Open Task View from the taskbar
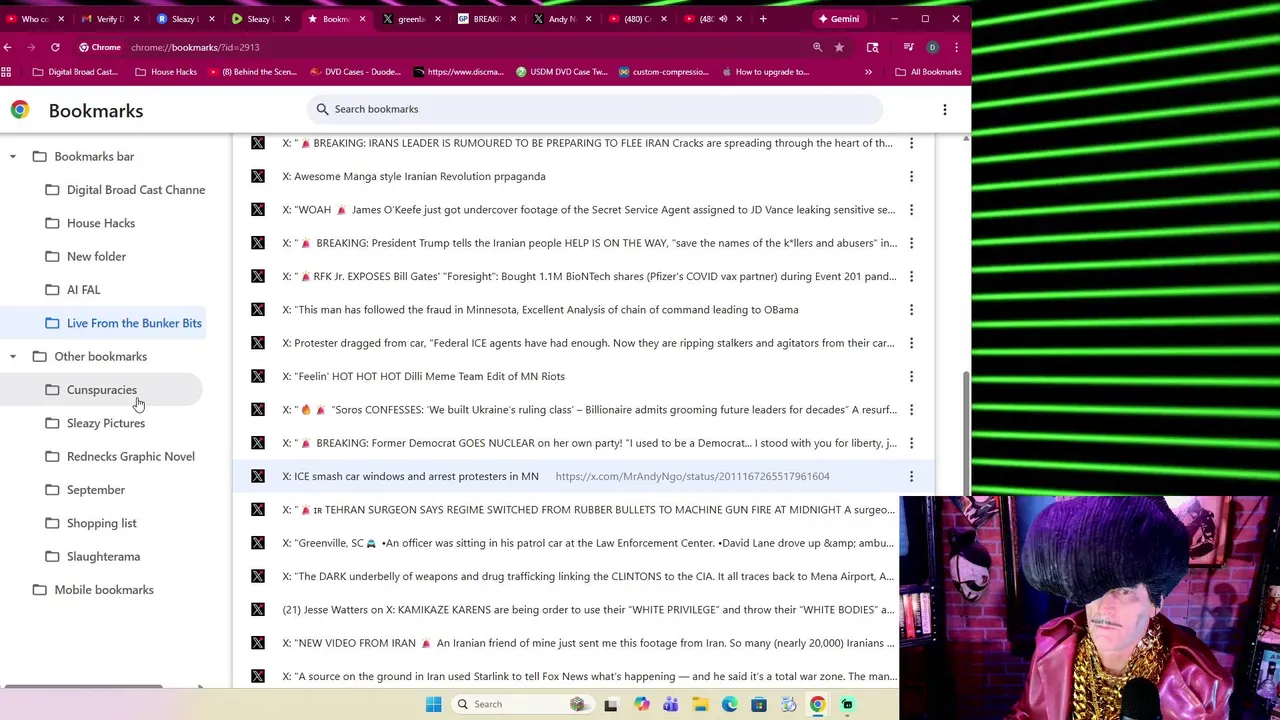Viewport: 1280px width, 720px height. pos(611,704)
